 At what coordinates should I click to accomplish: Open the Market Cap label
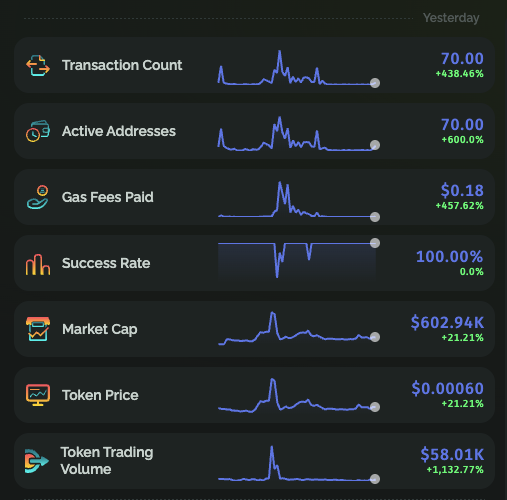coord(100,329)
